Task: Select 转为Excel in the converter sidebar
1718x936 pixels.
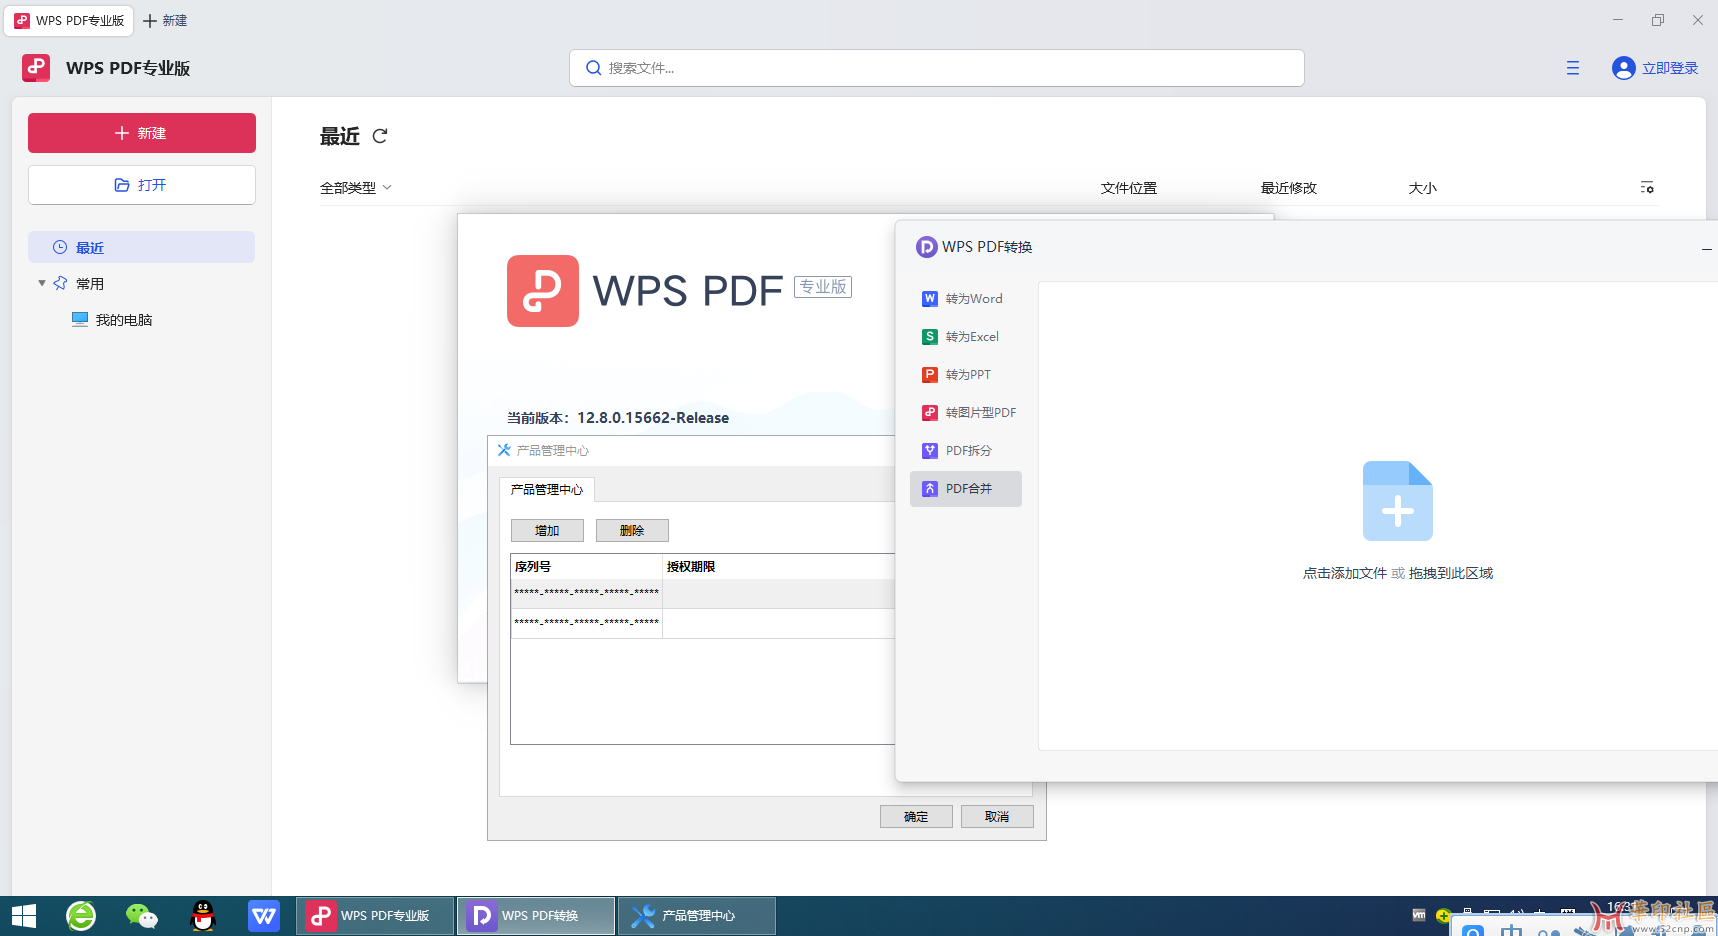Action: [966, 337]
